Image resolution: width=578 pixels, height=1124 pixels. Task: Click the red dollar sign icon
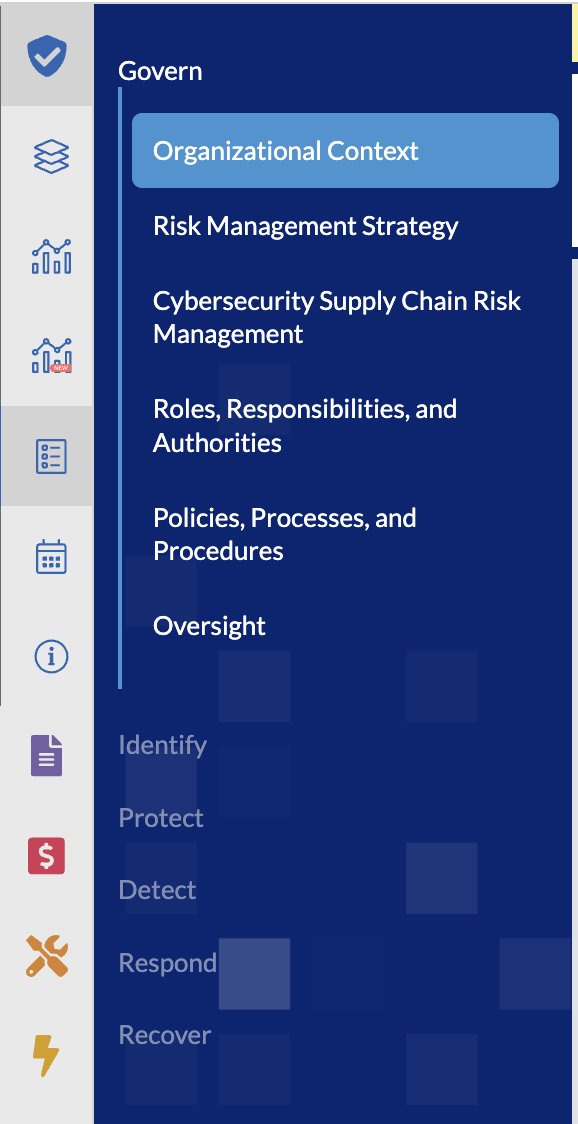[47, 856]
